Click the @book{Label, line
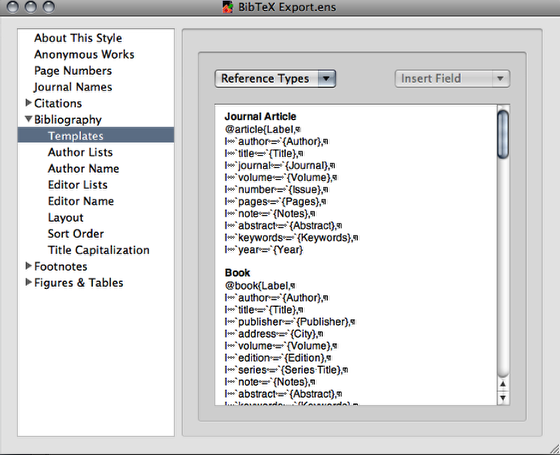This screenshot has width=560, height=455. (x=260, y=285)
